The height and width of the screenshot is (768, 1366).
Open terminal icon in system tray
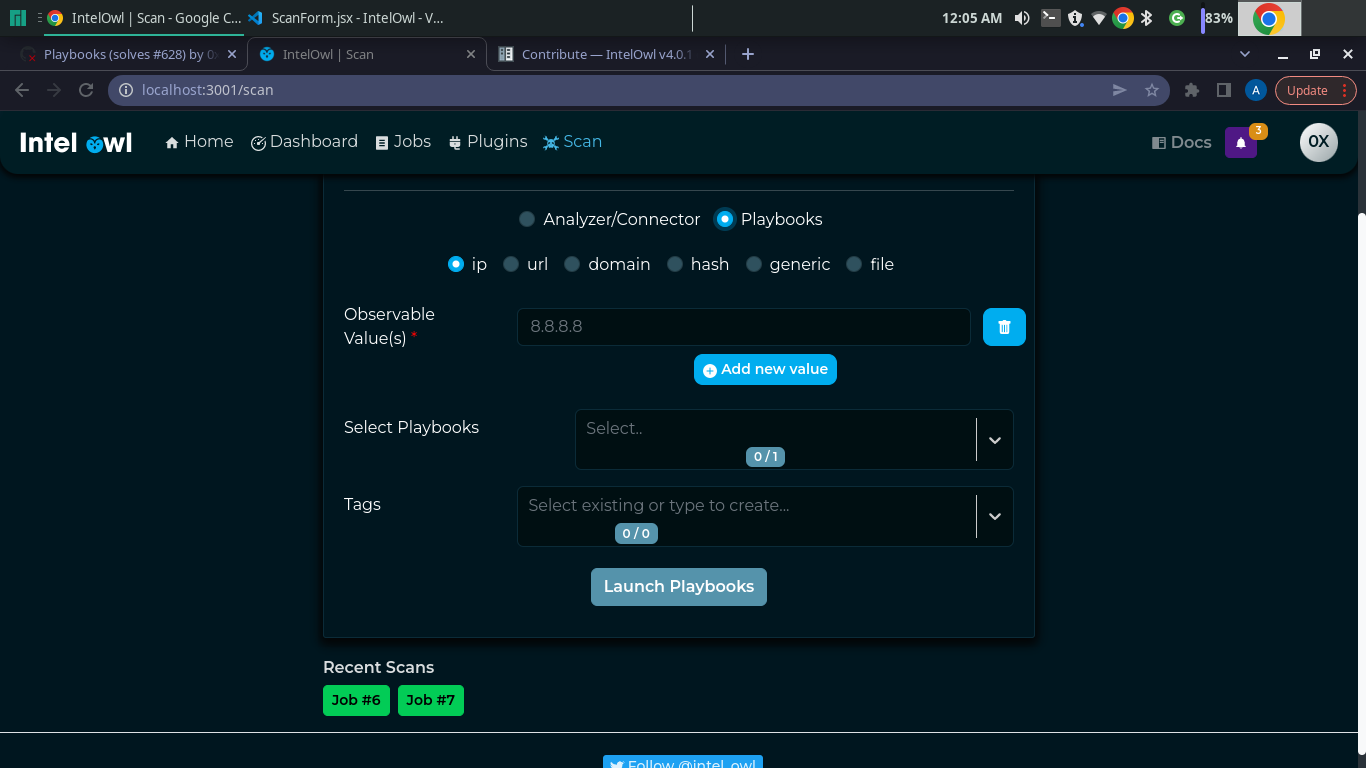point(1050,17)
